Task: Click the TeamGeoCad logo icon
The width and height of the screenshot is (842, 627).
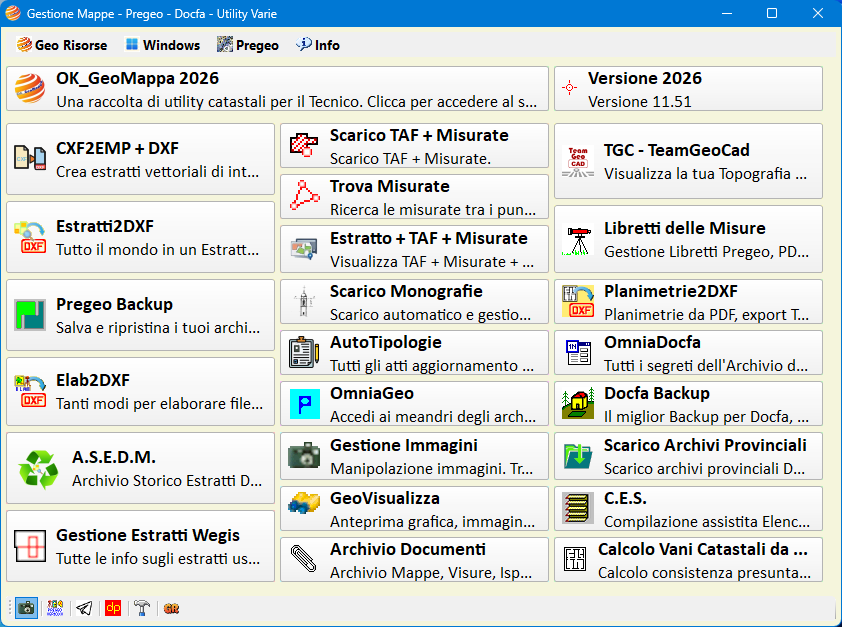Action: pyautogui.click(x=578, y=162)
